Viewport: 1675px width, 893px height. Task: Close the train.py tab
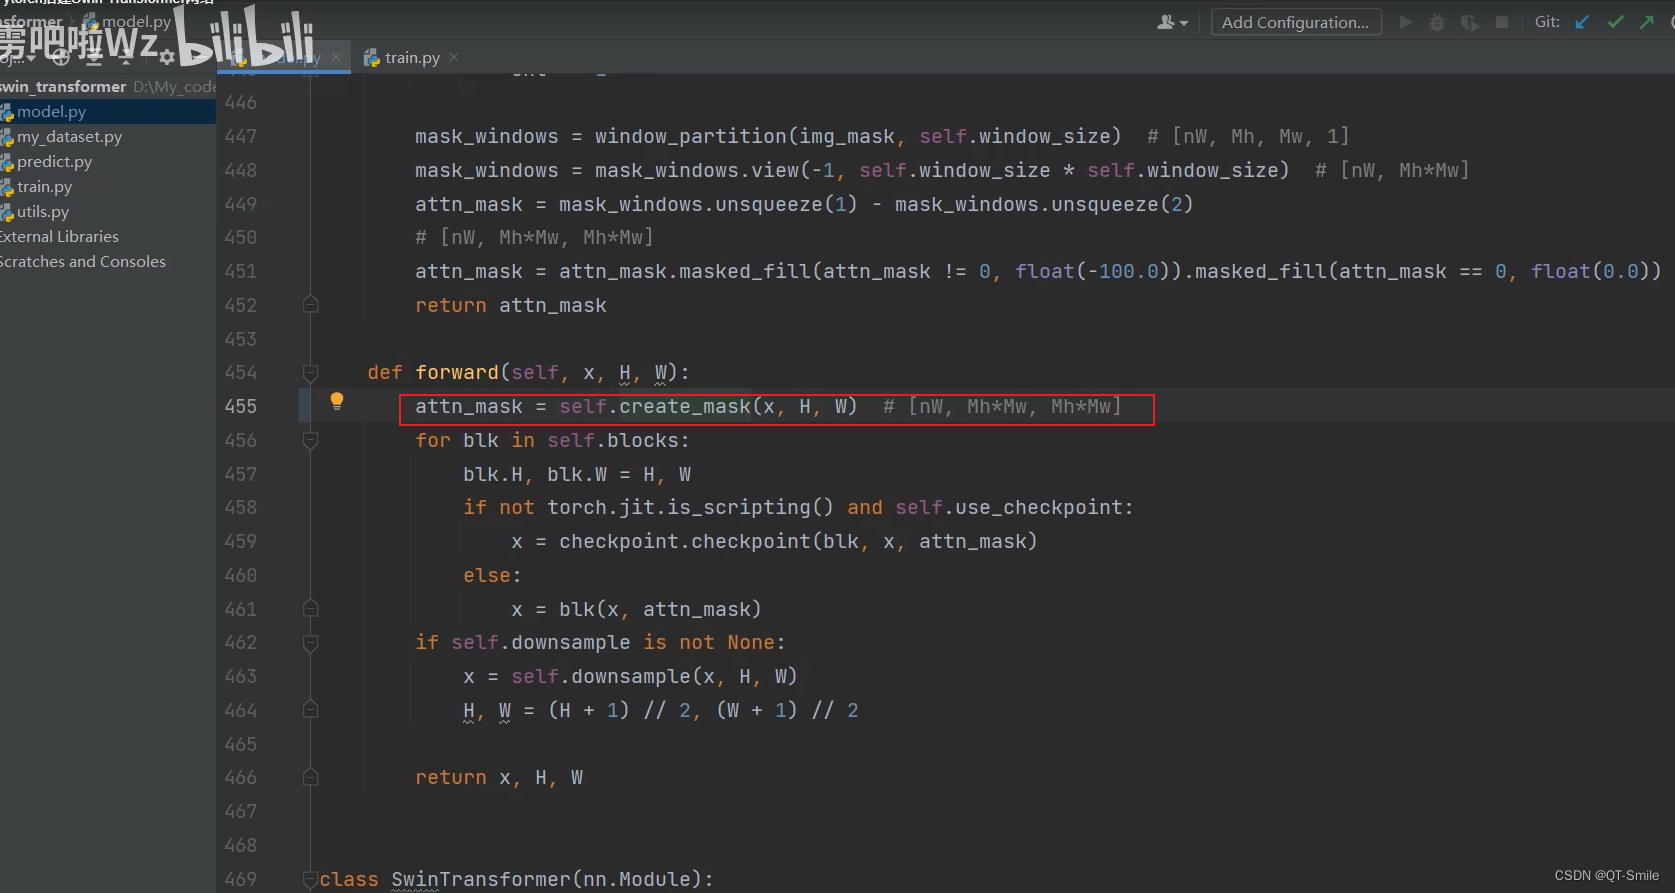point(454,57)
